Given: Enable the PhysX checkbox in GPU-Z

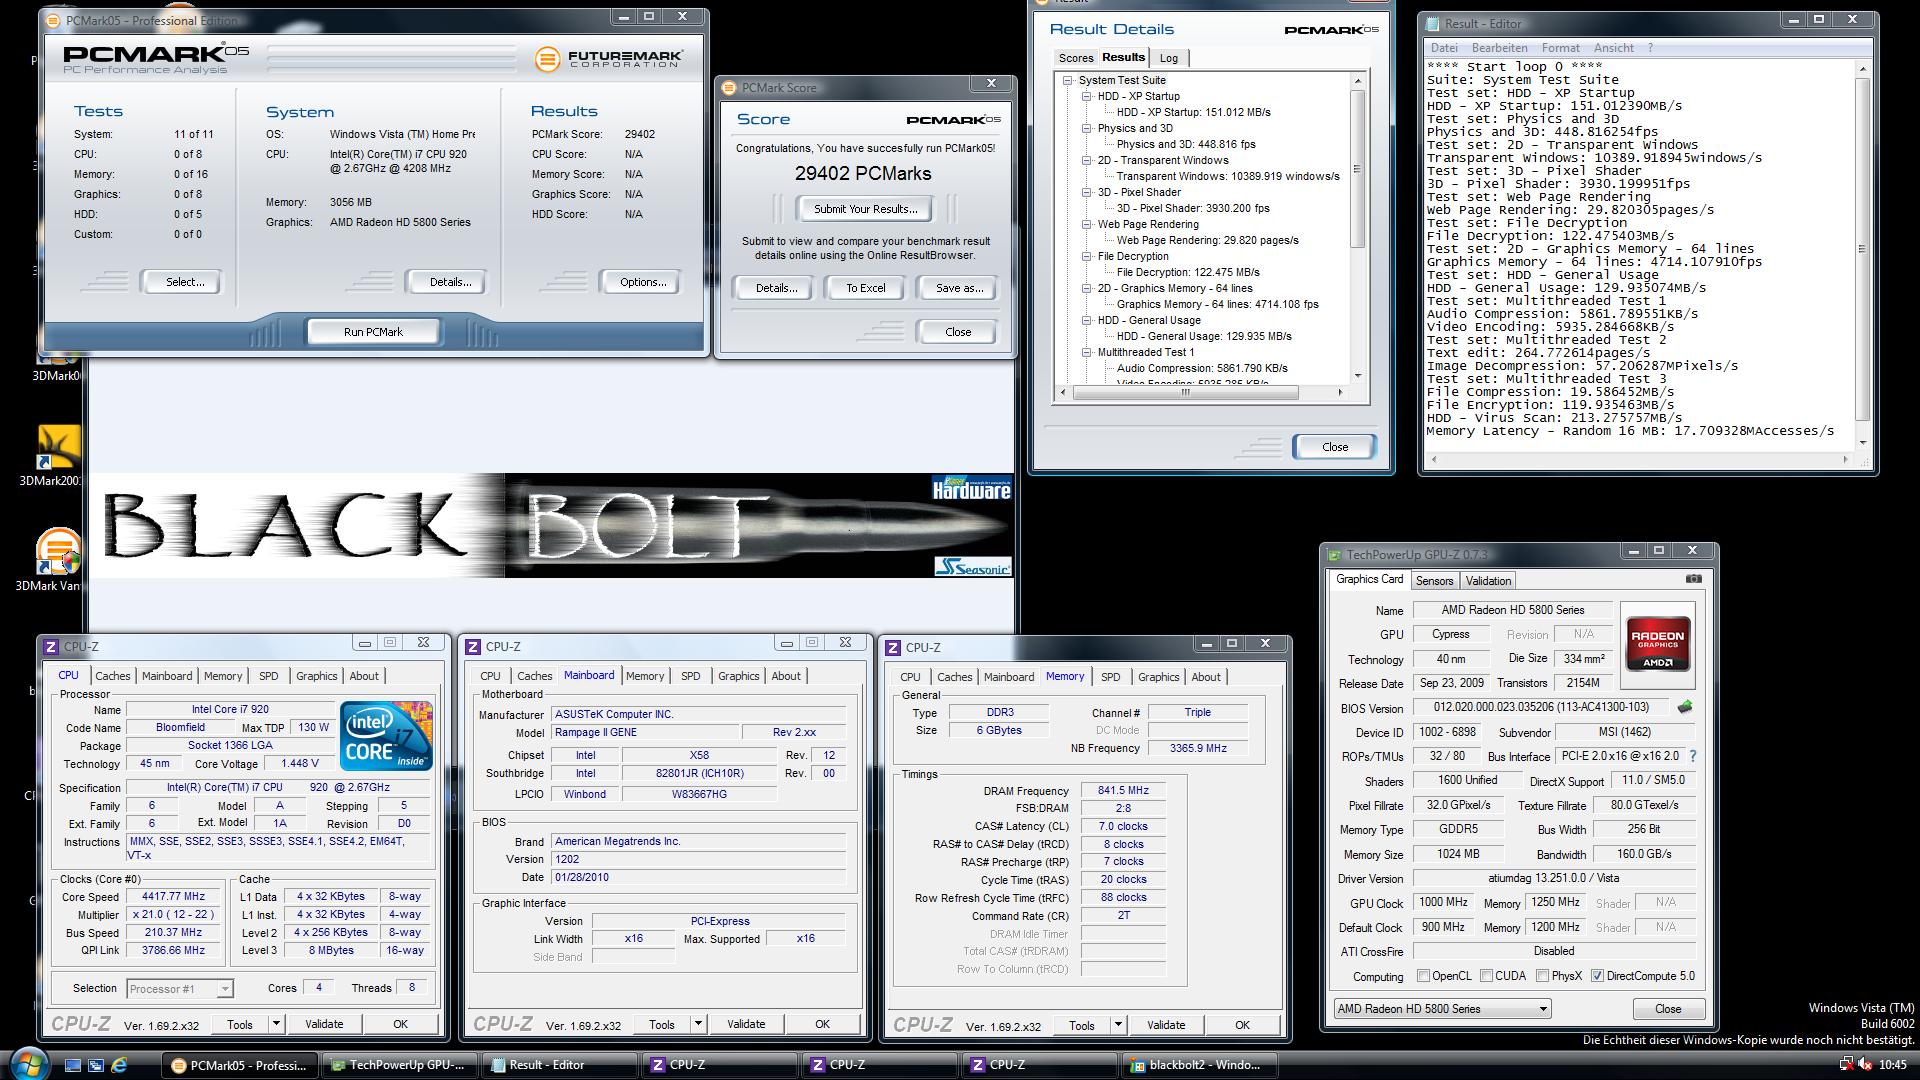Looking at the screenshot, I should (1543, 976).
